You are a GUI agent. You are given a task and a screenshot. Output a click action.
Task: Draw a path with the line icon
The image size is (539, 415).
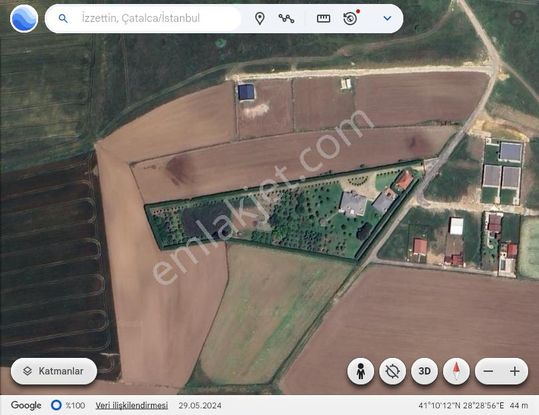286,19
